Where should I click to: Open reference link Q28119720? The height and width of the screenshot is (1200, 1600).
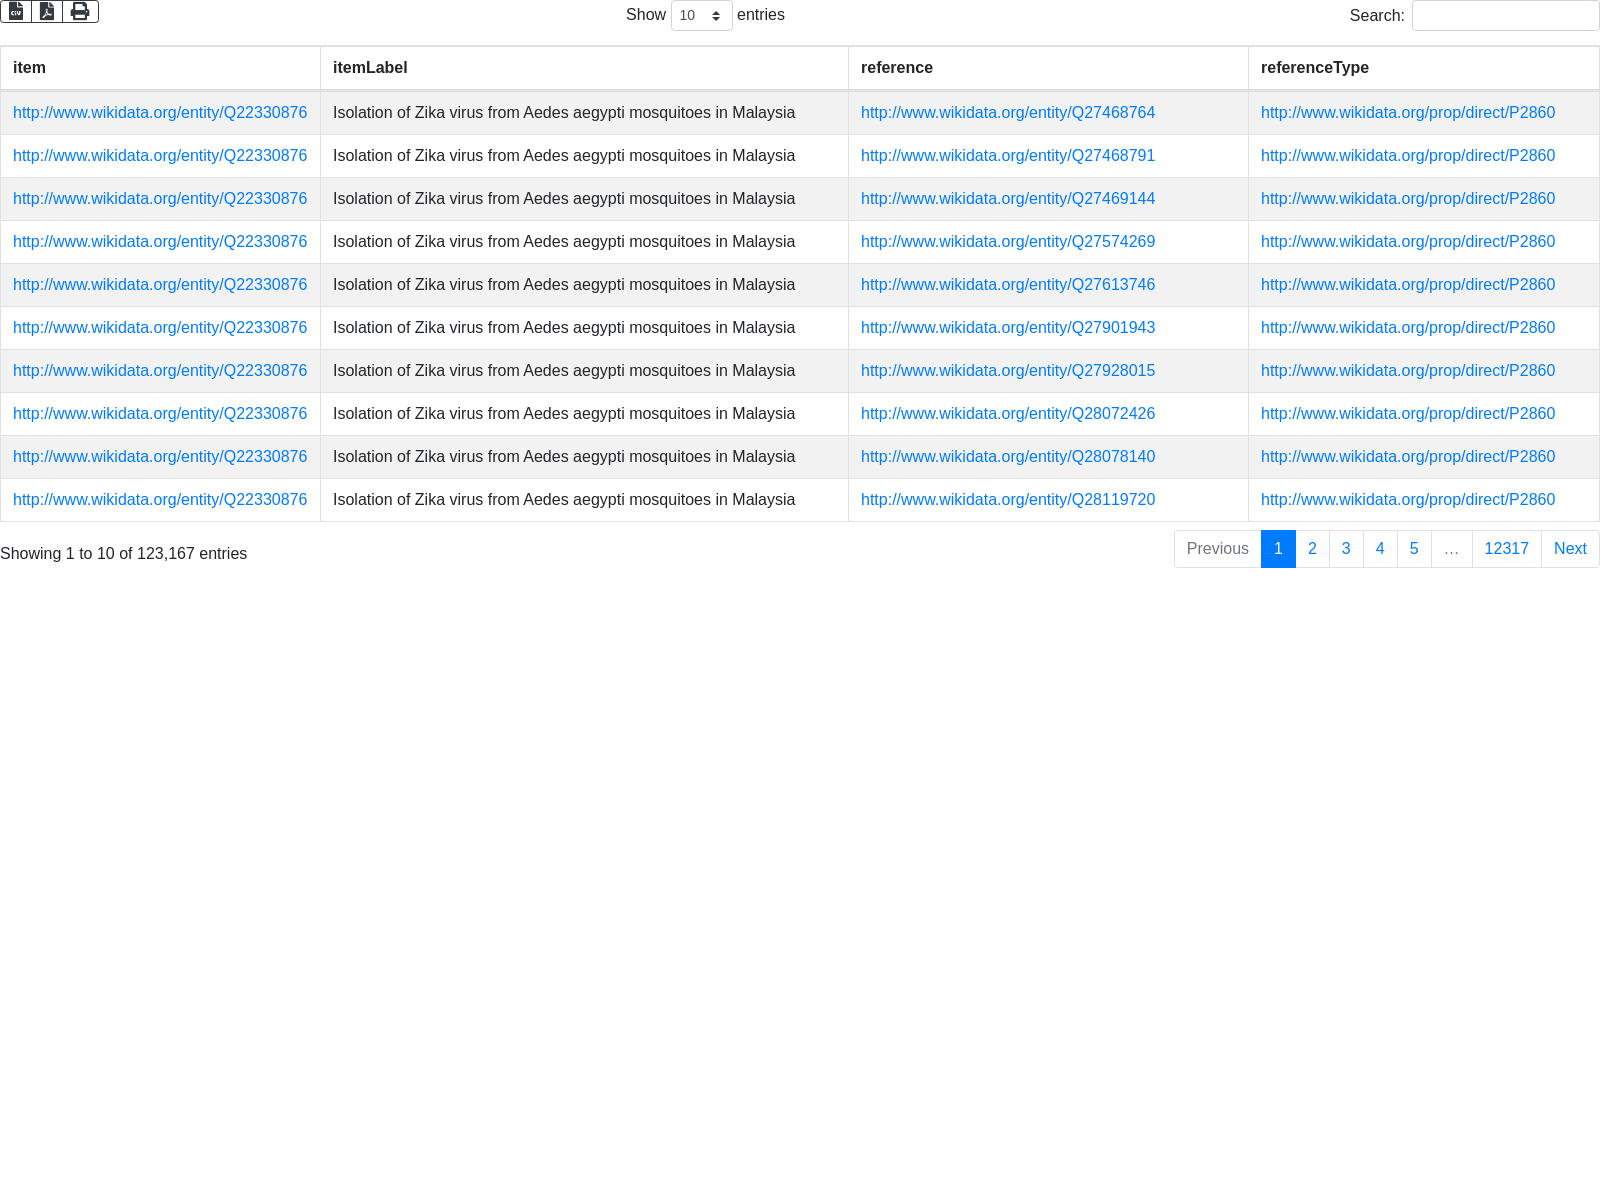[1008, 500]
